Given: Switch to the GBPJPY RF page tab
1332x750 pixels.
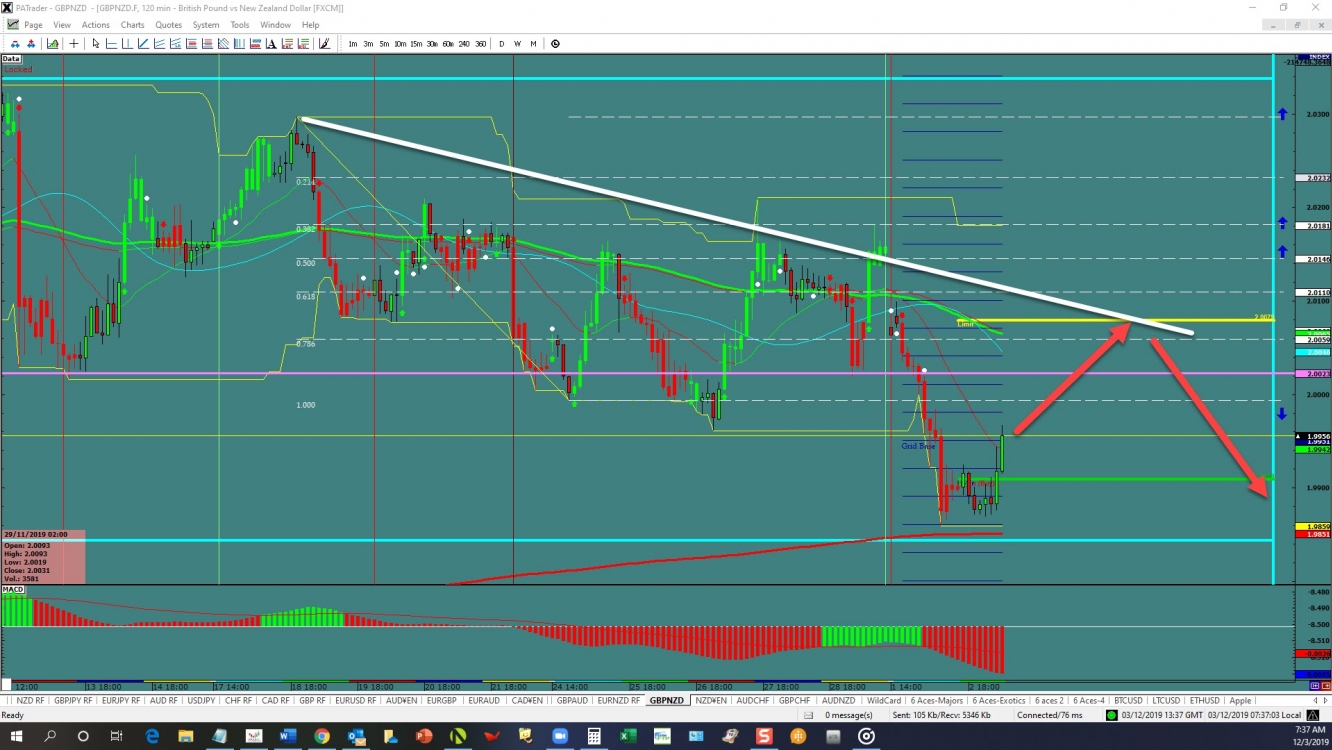Looking at the screenshot, I should tap(75, 700).
